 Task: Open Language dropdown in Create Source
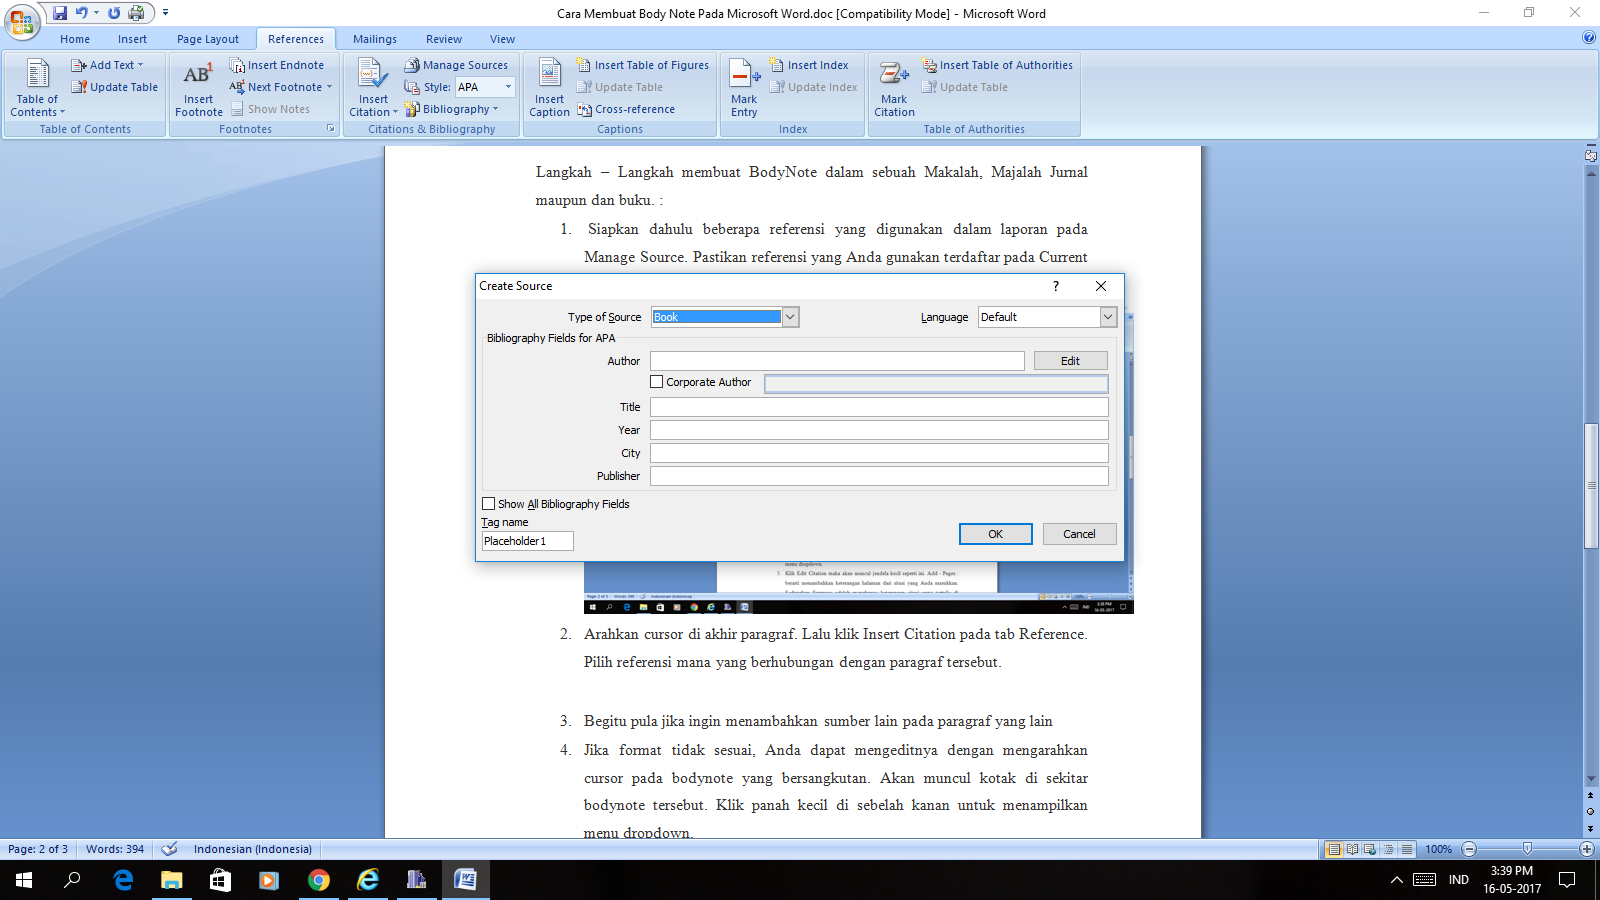(x=1107, y=317)
